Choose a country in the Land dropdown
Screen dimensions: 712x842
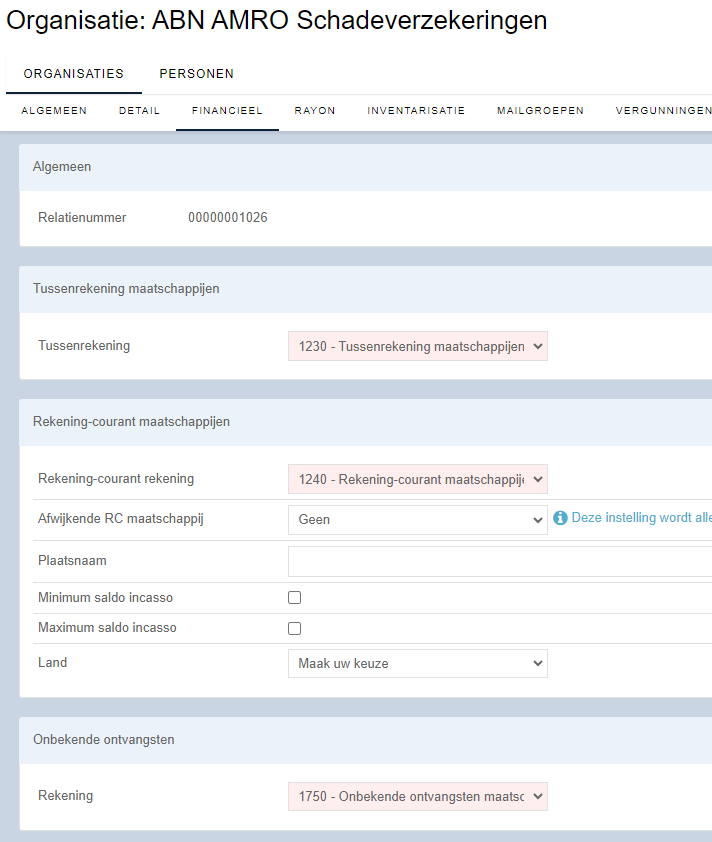[418, 664]
